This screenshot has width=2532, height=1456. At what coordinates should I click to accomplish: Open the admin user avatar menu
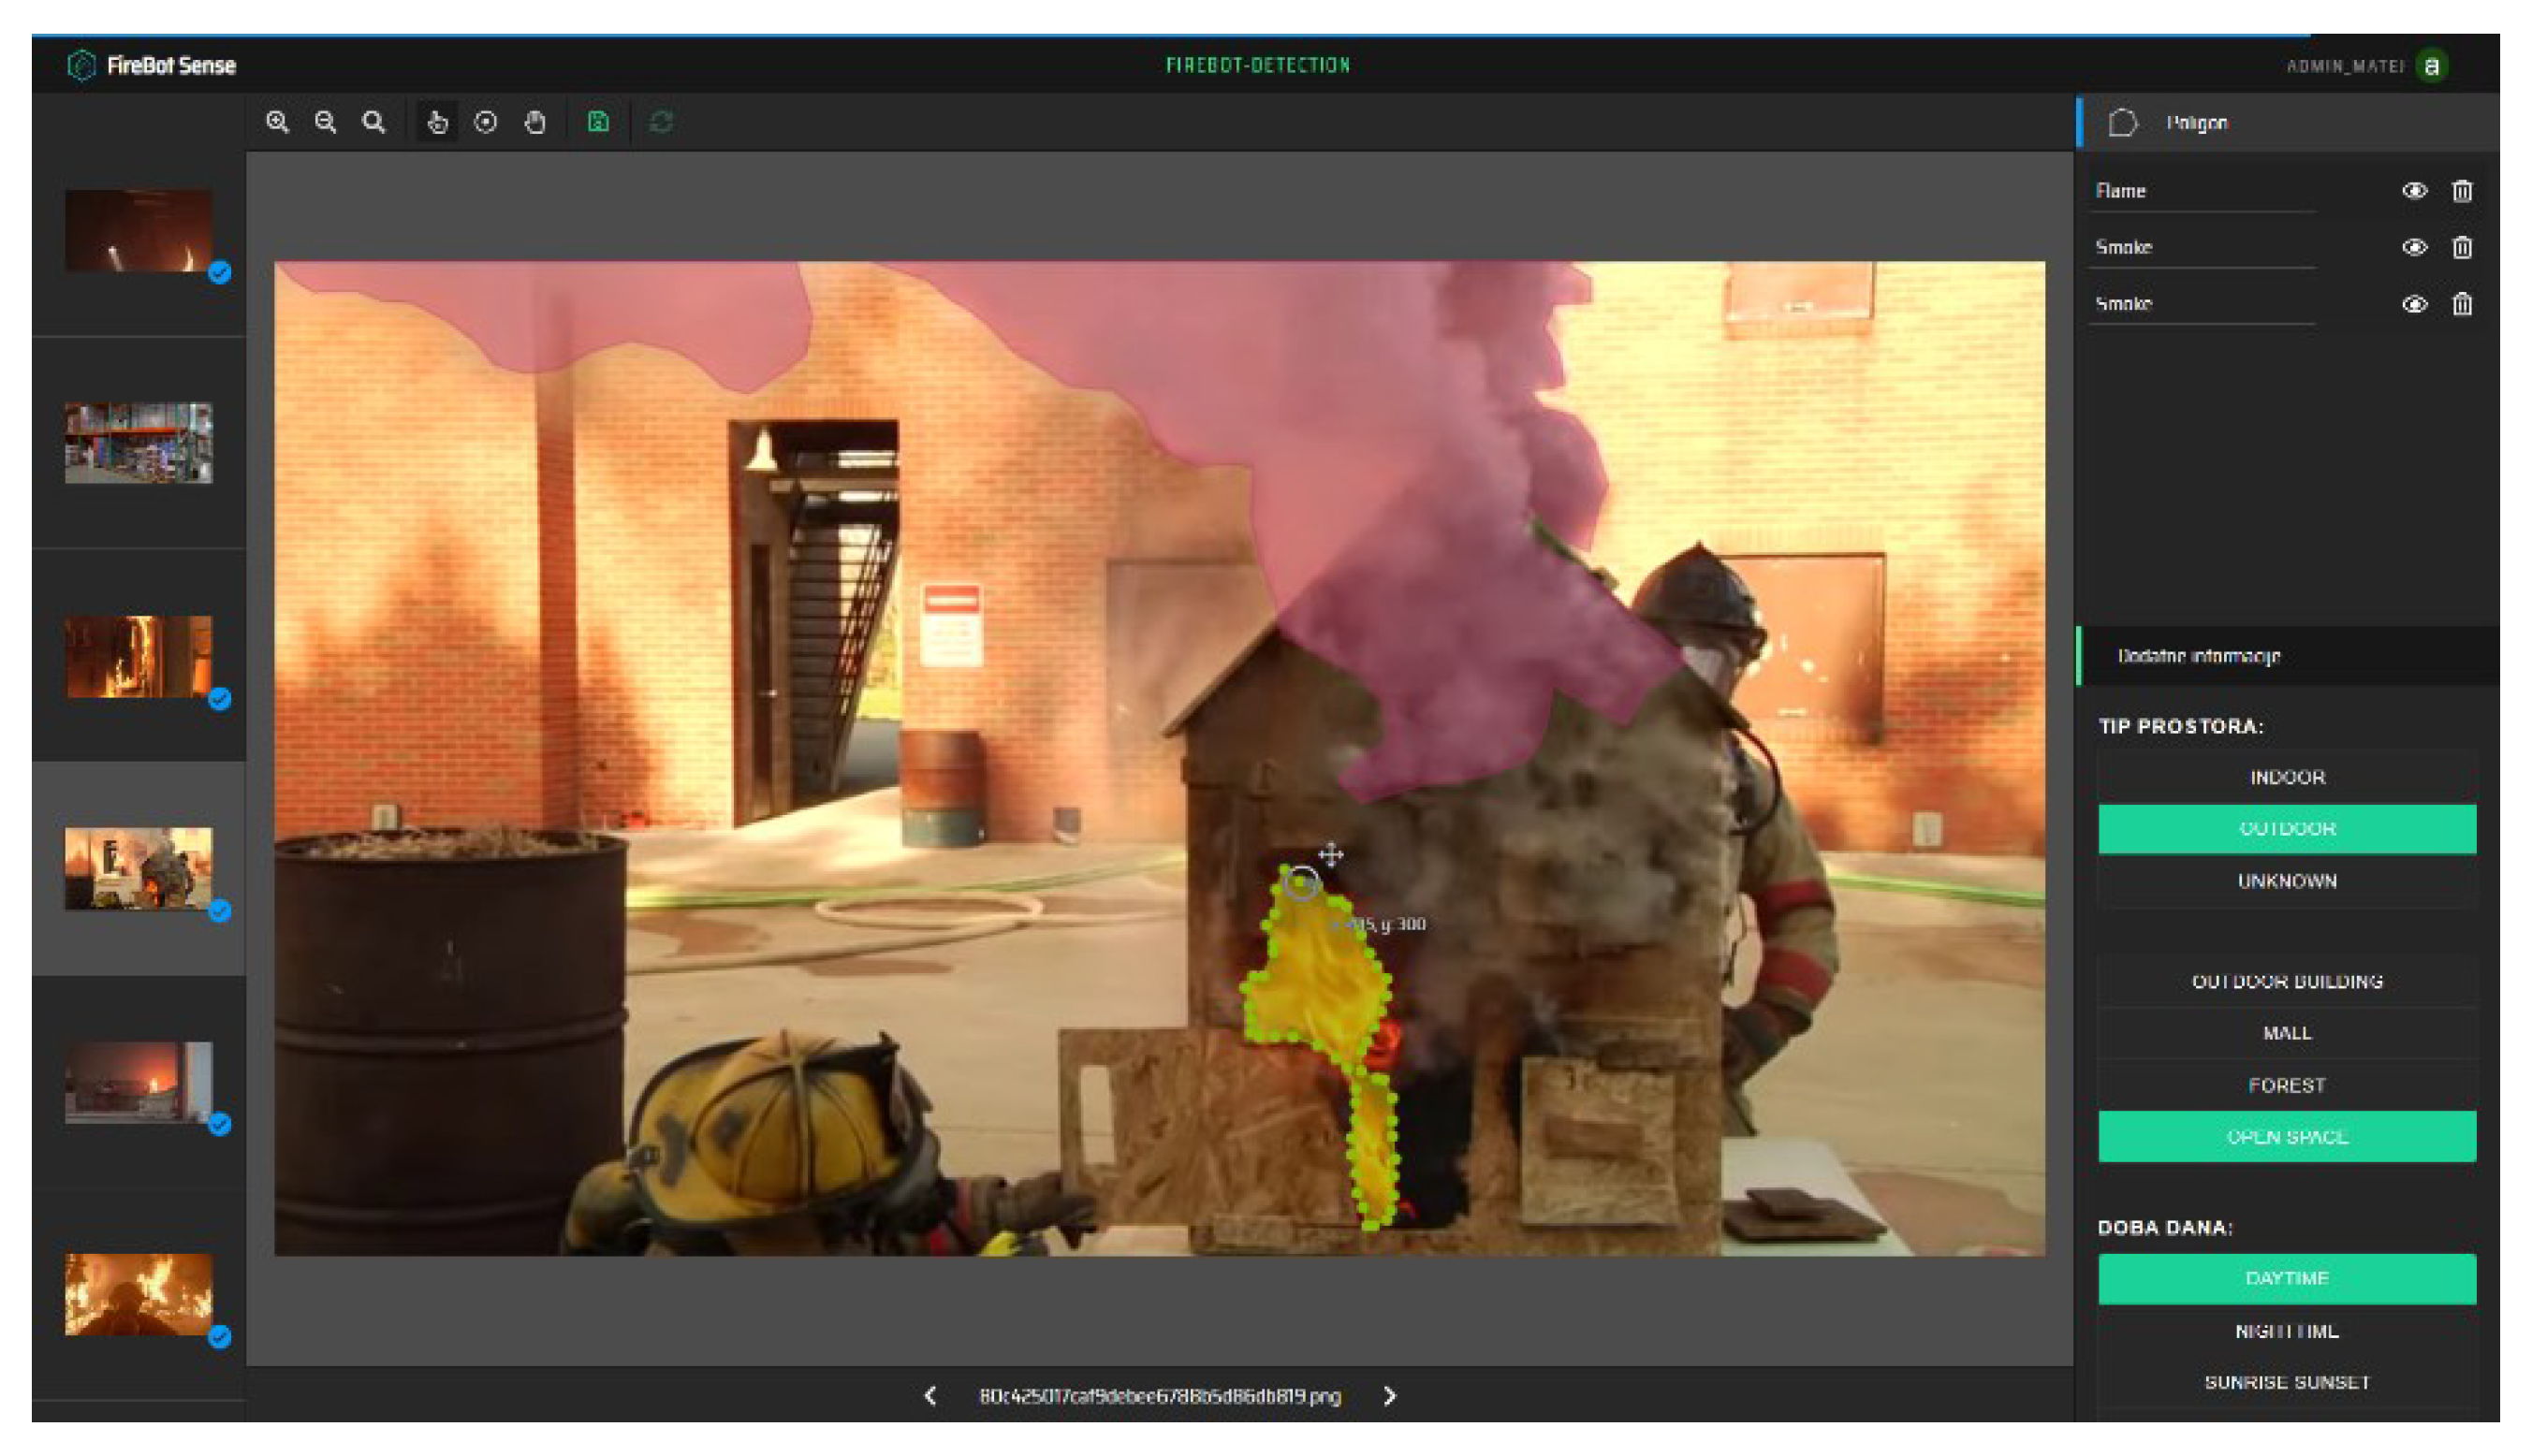pos(2431,66)
